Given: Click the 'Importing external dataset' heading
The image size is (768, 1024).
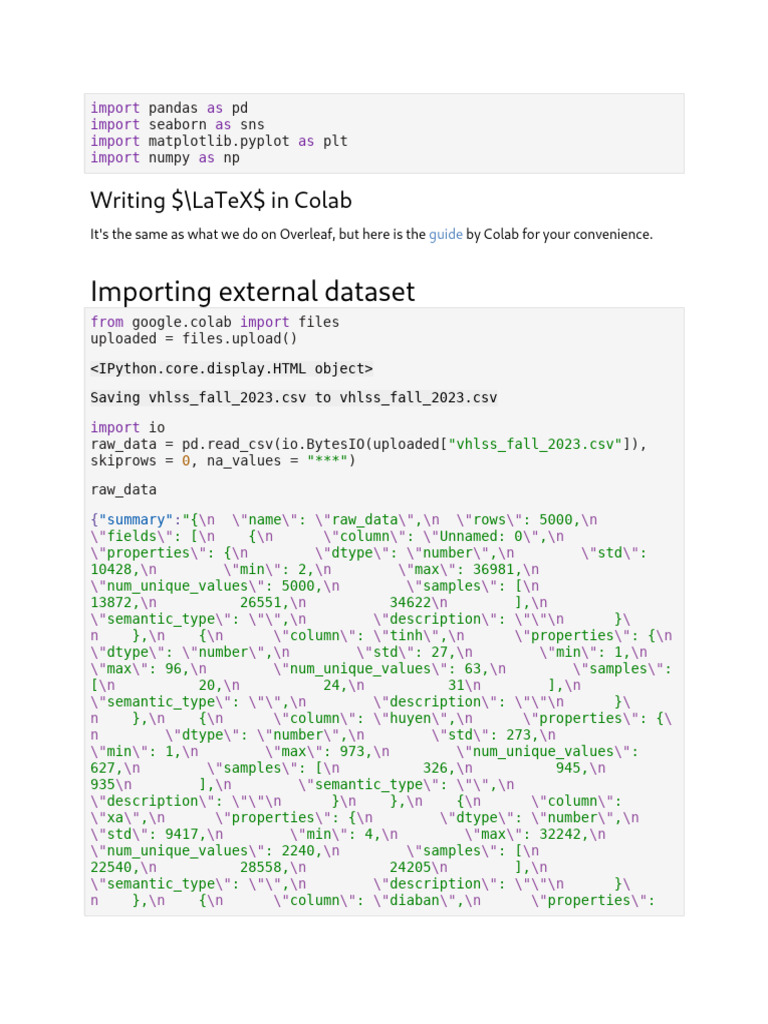Looking at the screenshot, I should coord(252,291).
